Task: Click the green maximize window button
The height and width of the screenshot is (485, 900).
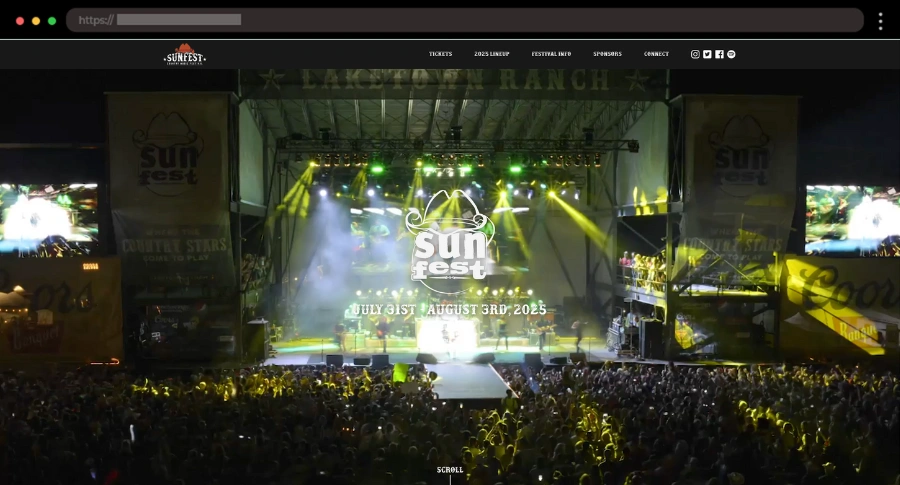Action: pyautogui.click(x=52, y=21)
